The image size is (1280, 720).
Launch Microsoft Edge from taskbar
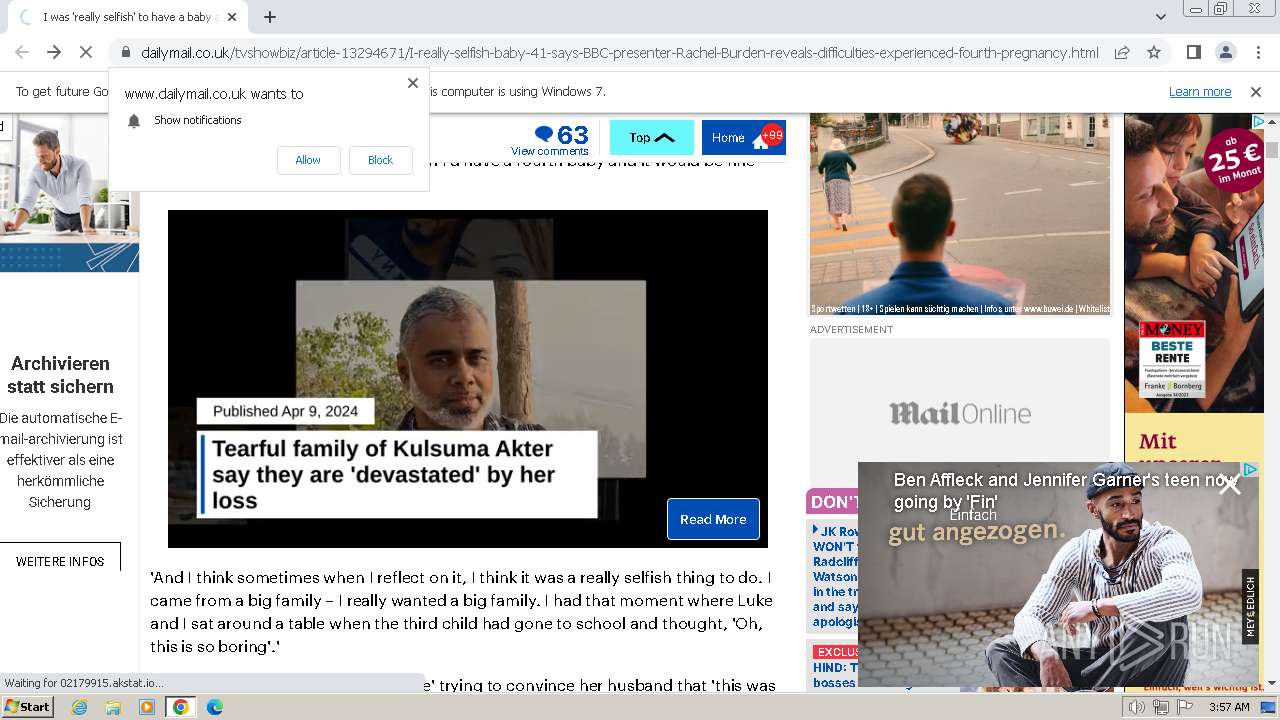tap(214, 707)
